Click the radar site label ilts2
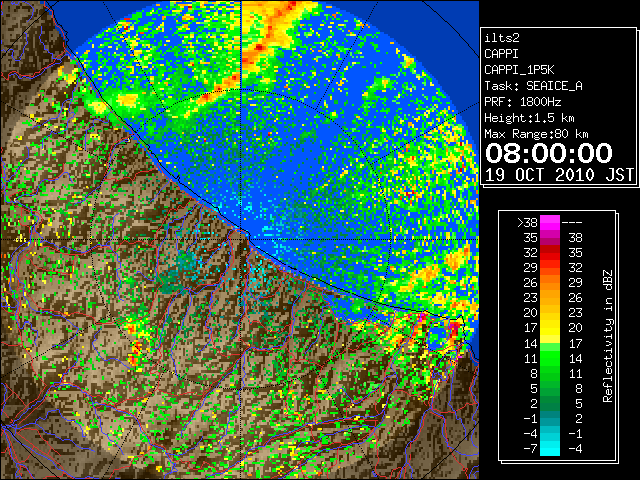Screen dimensions: 640x480 pos(502,38)
